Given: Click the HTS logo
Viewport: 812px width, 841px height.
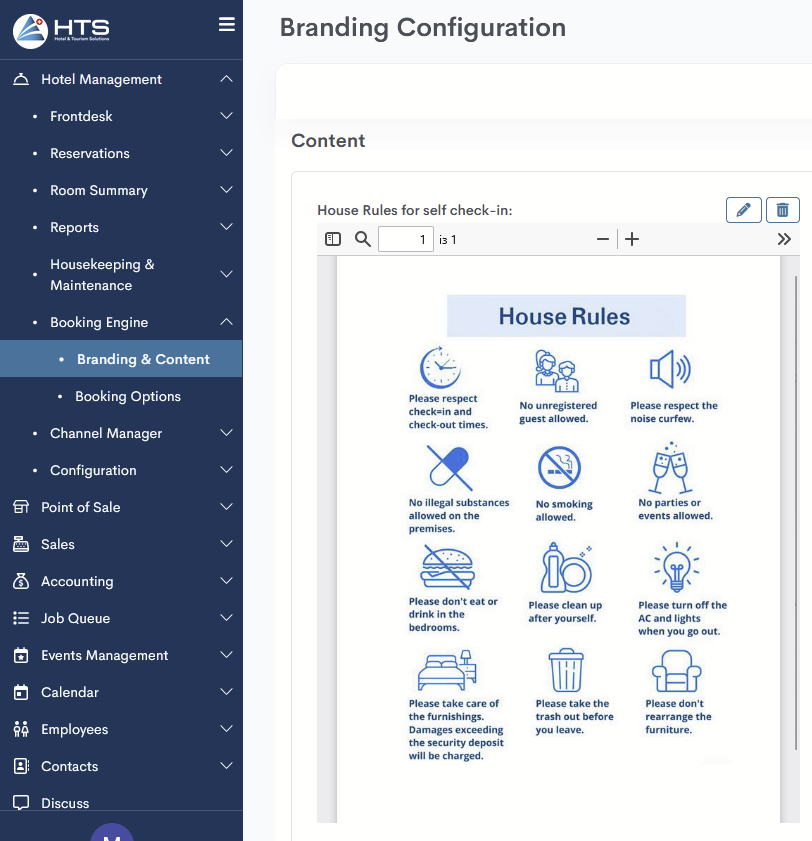Looking at the screenshot, I should (x=62, y=31).
